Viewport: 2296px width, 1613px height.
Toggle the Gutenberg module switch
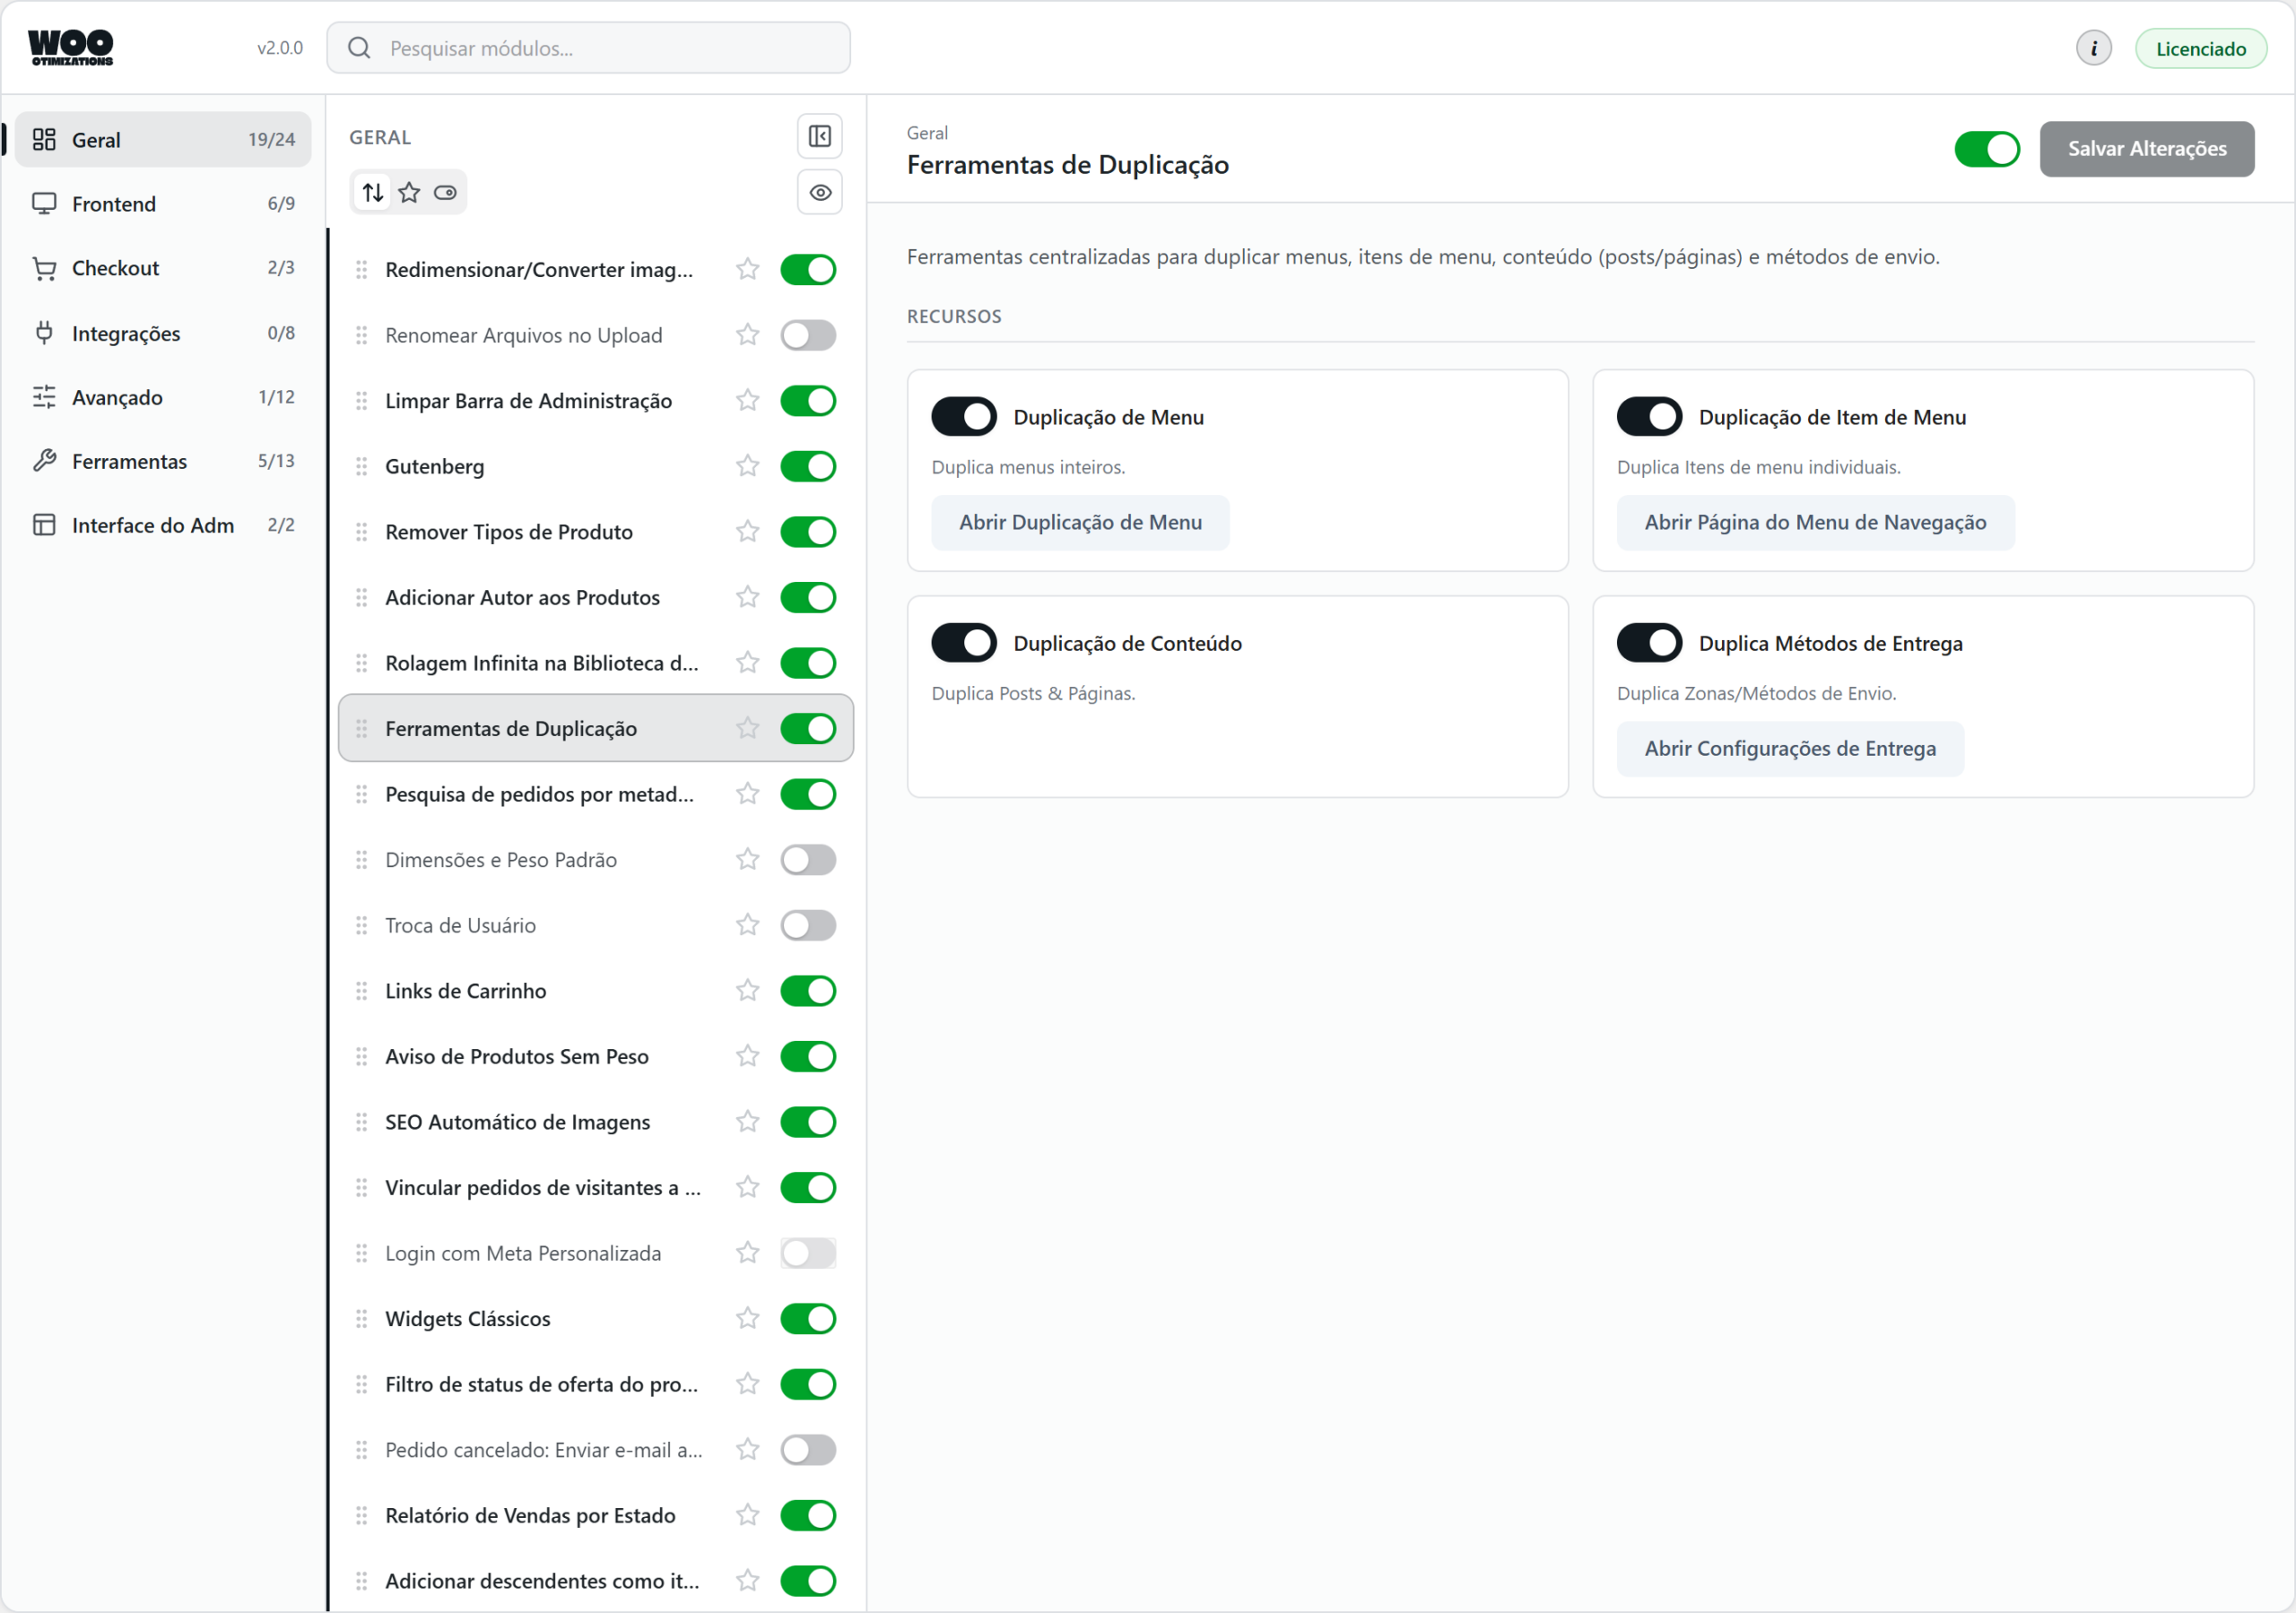(x=808, y=466)
